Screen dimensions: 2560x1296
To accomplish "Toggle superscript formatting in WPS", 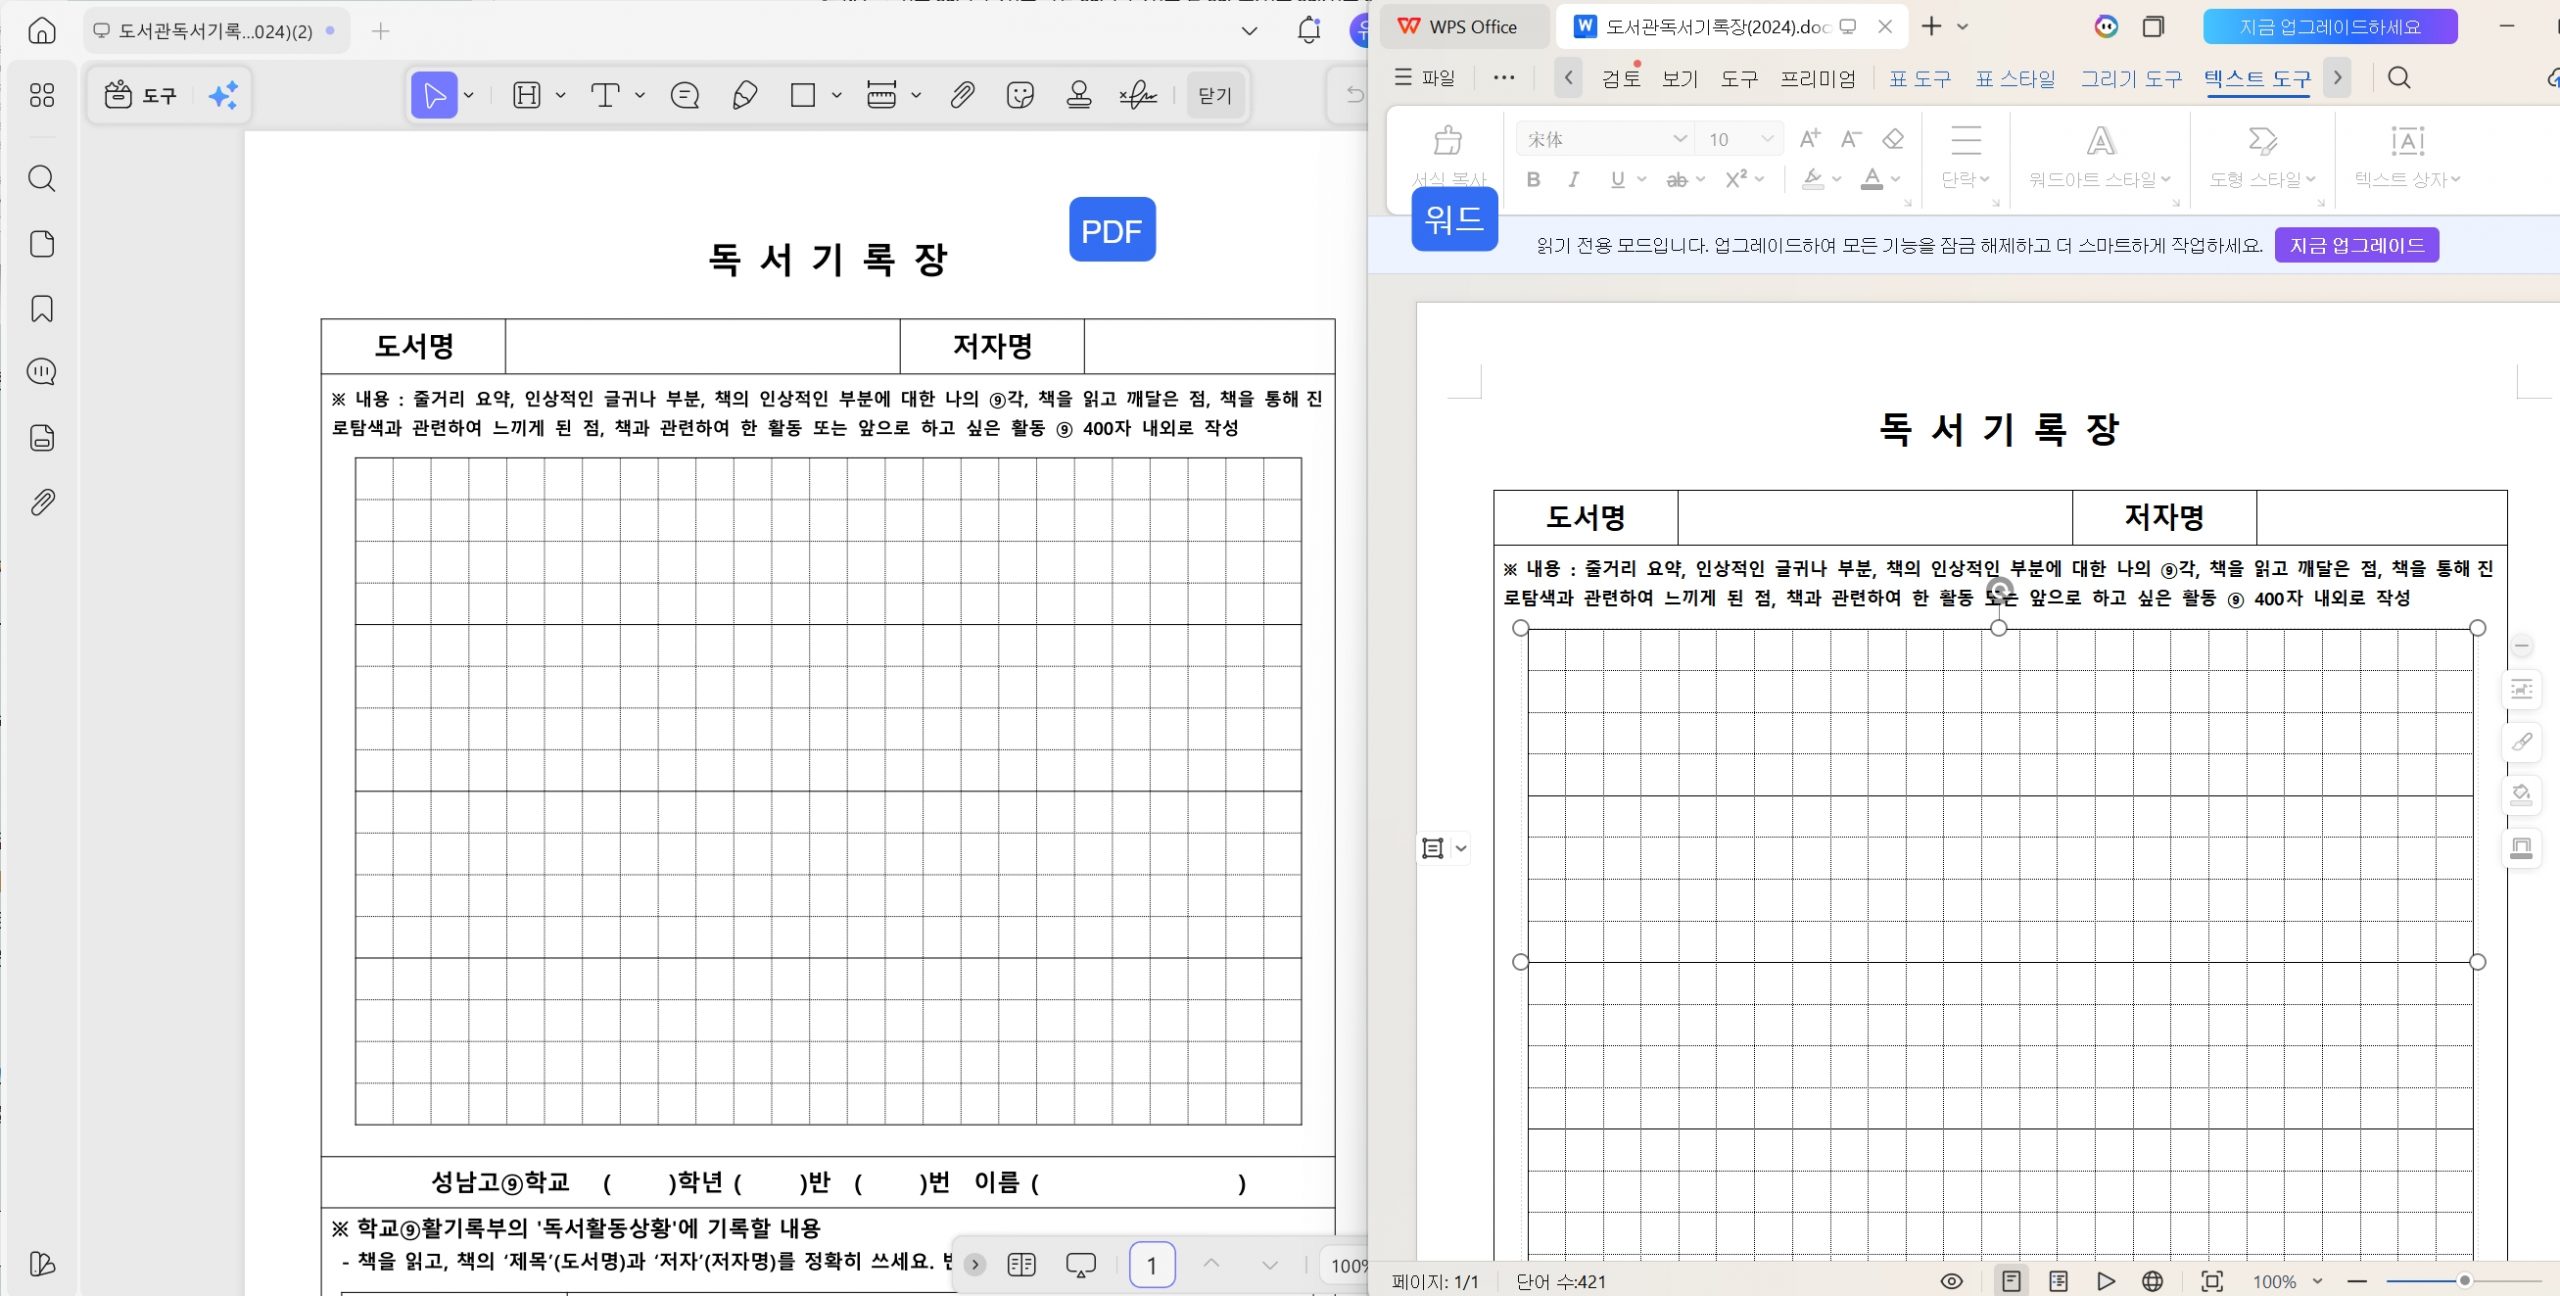I will tap(1737, 179).
